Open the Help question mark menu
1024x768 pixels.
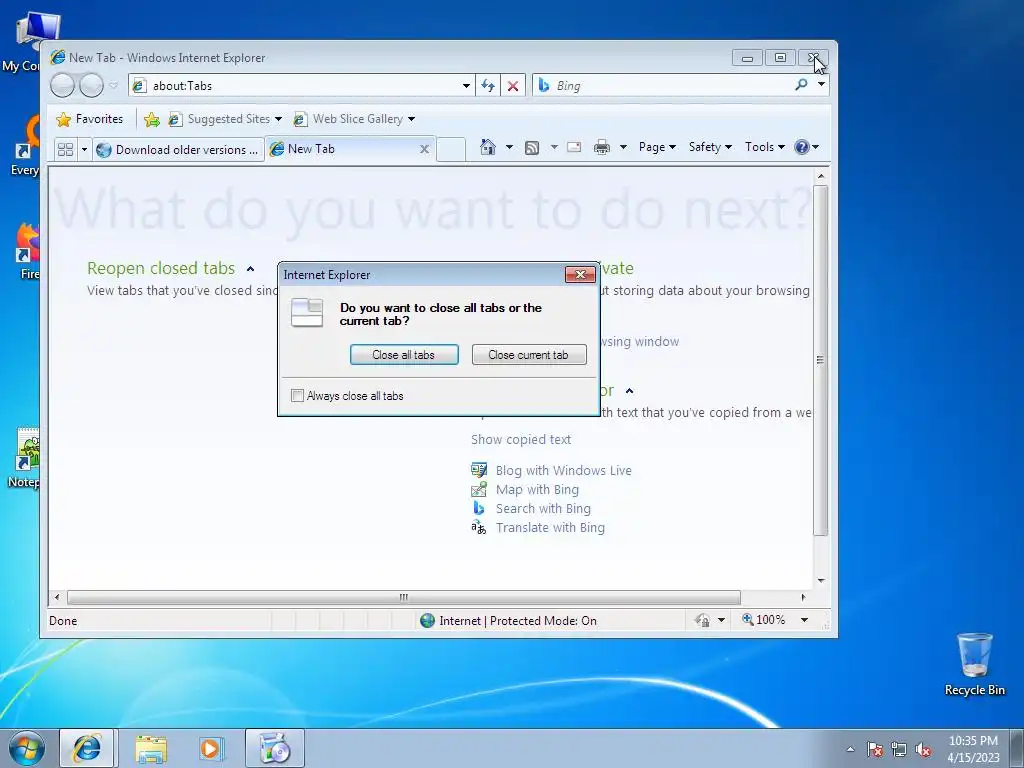click(806, 147)
